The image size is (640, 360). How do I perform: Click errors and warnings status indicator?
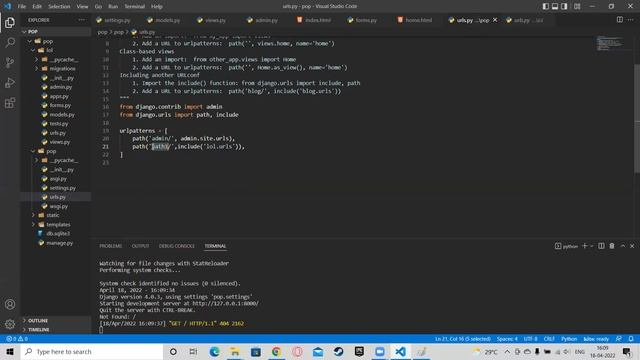17,339
